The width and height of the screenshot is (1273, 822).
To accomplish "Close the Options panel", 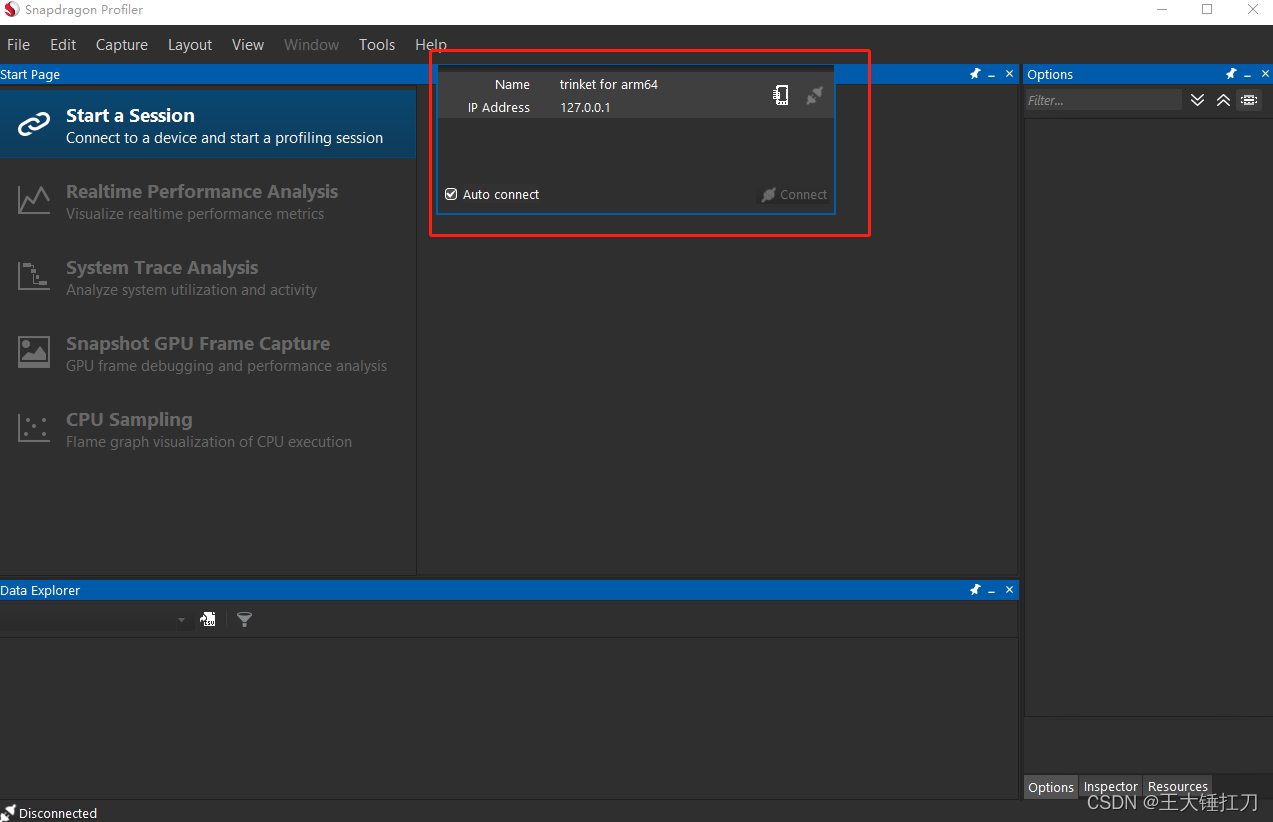I will tap(1264, 74).
